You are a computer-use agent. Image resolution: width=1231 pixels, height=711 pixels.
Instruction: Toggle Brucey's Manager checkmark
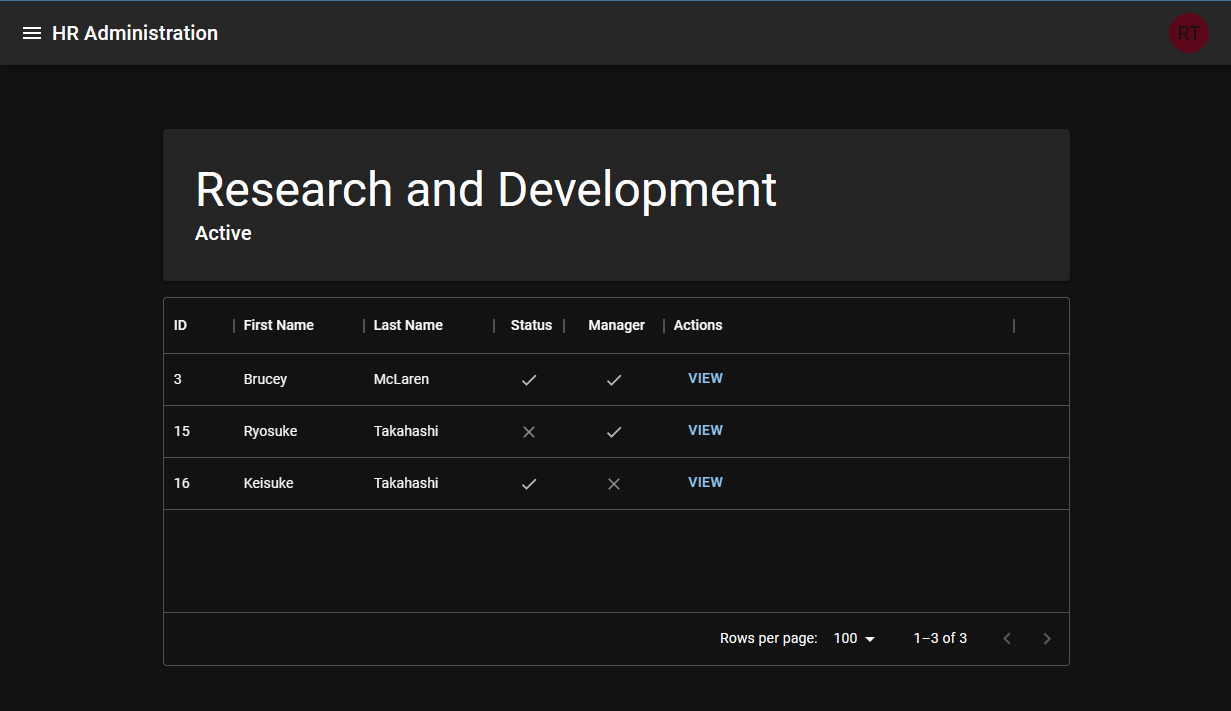tap(614, 379)
